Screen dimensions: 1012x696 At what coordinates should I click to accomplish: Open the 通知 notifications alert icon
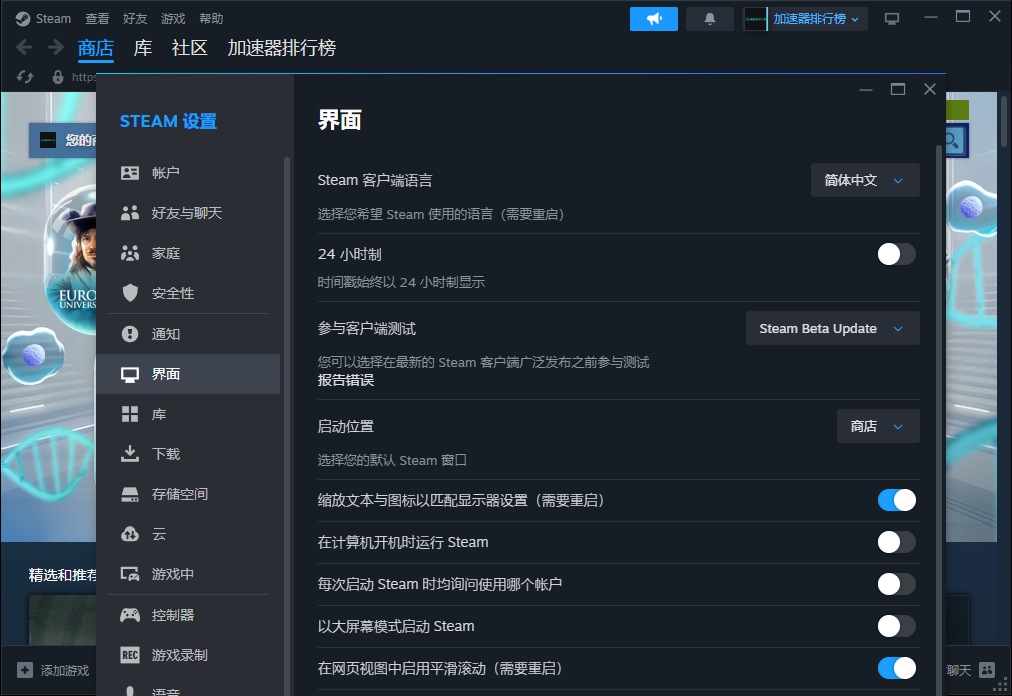tap(130, 334)
